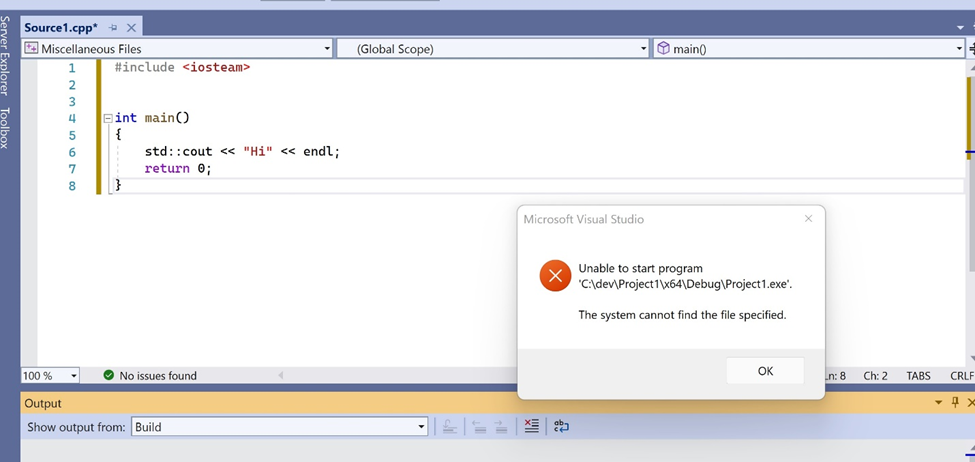Click the return 0; statement
Viewport: 975px width, 462px height.
click(x=178, y=169)
